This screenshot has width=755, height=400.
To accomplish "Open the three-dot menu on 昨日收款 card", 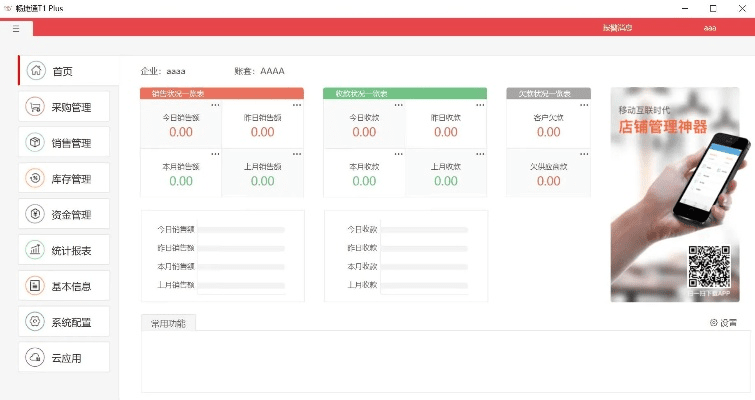I will click(x=479, y=104).
